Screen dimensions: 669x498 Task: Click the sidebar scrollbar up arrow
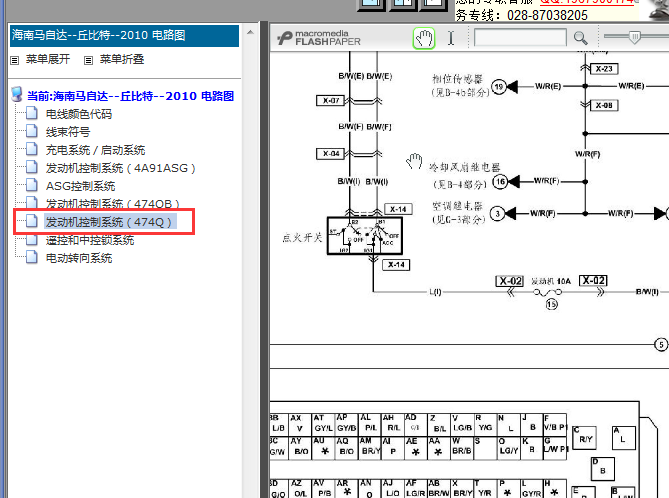coord(250,32)
